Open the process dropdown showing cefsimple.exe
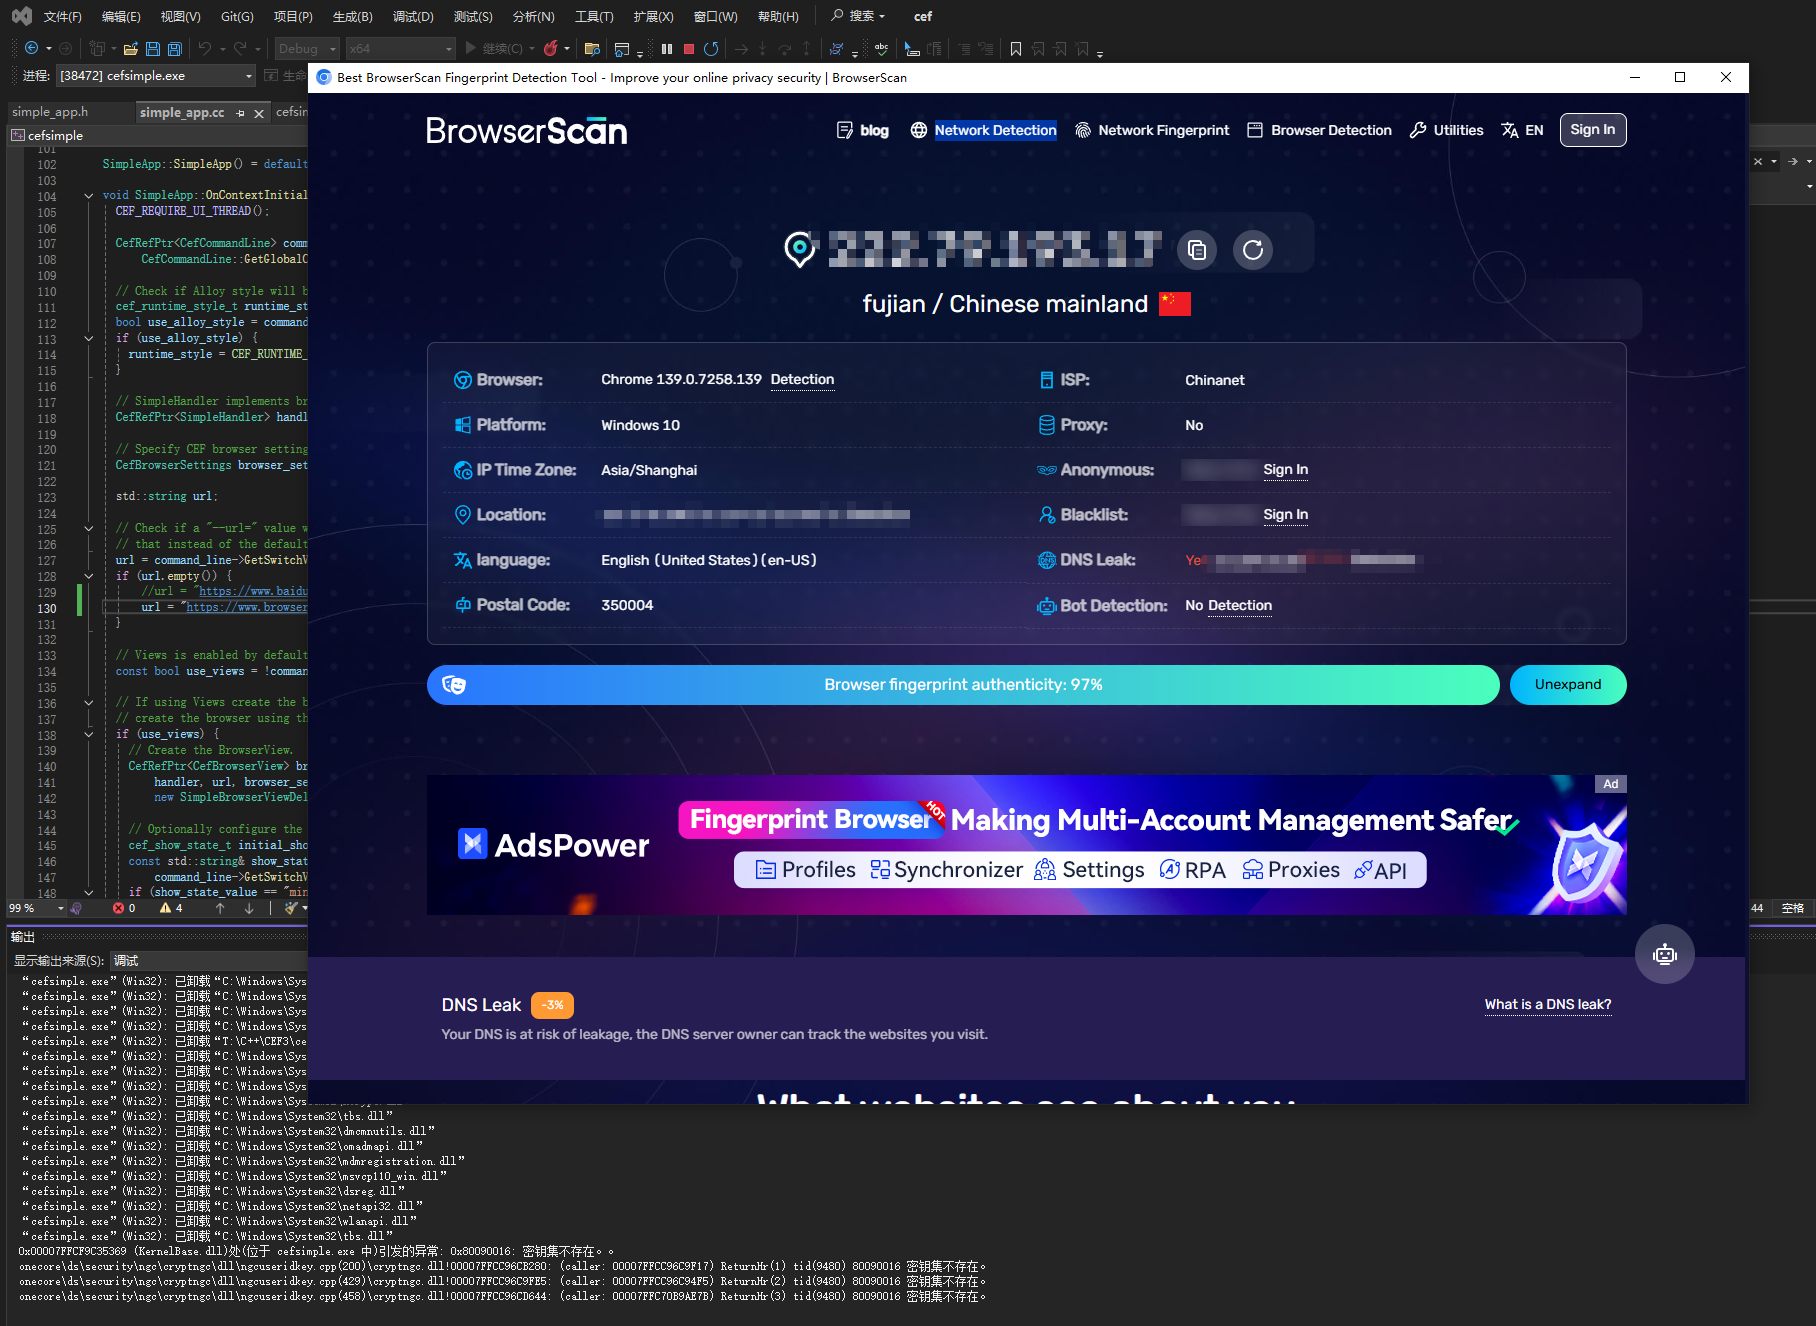1816x1326 pixels. click(x=156, y=76)
